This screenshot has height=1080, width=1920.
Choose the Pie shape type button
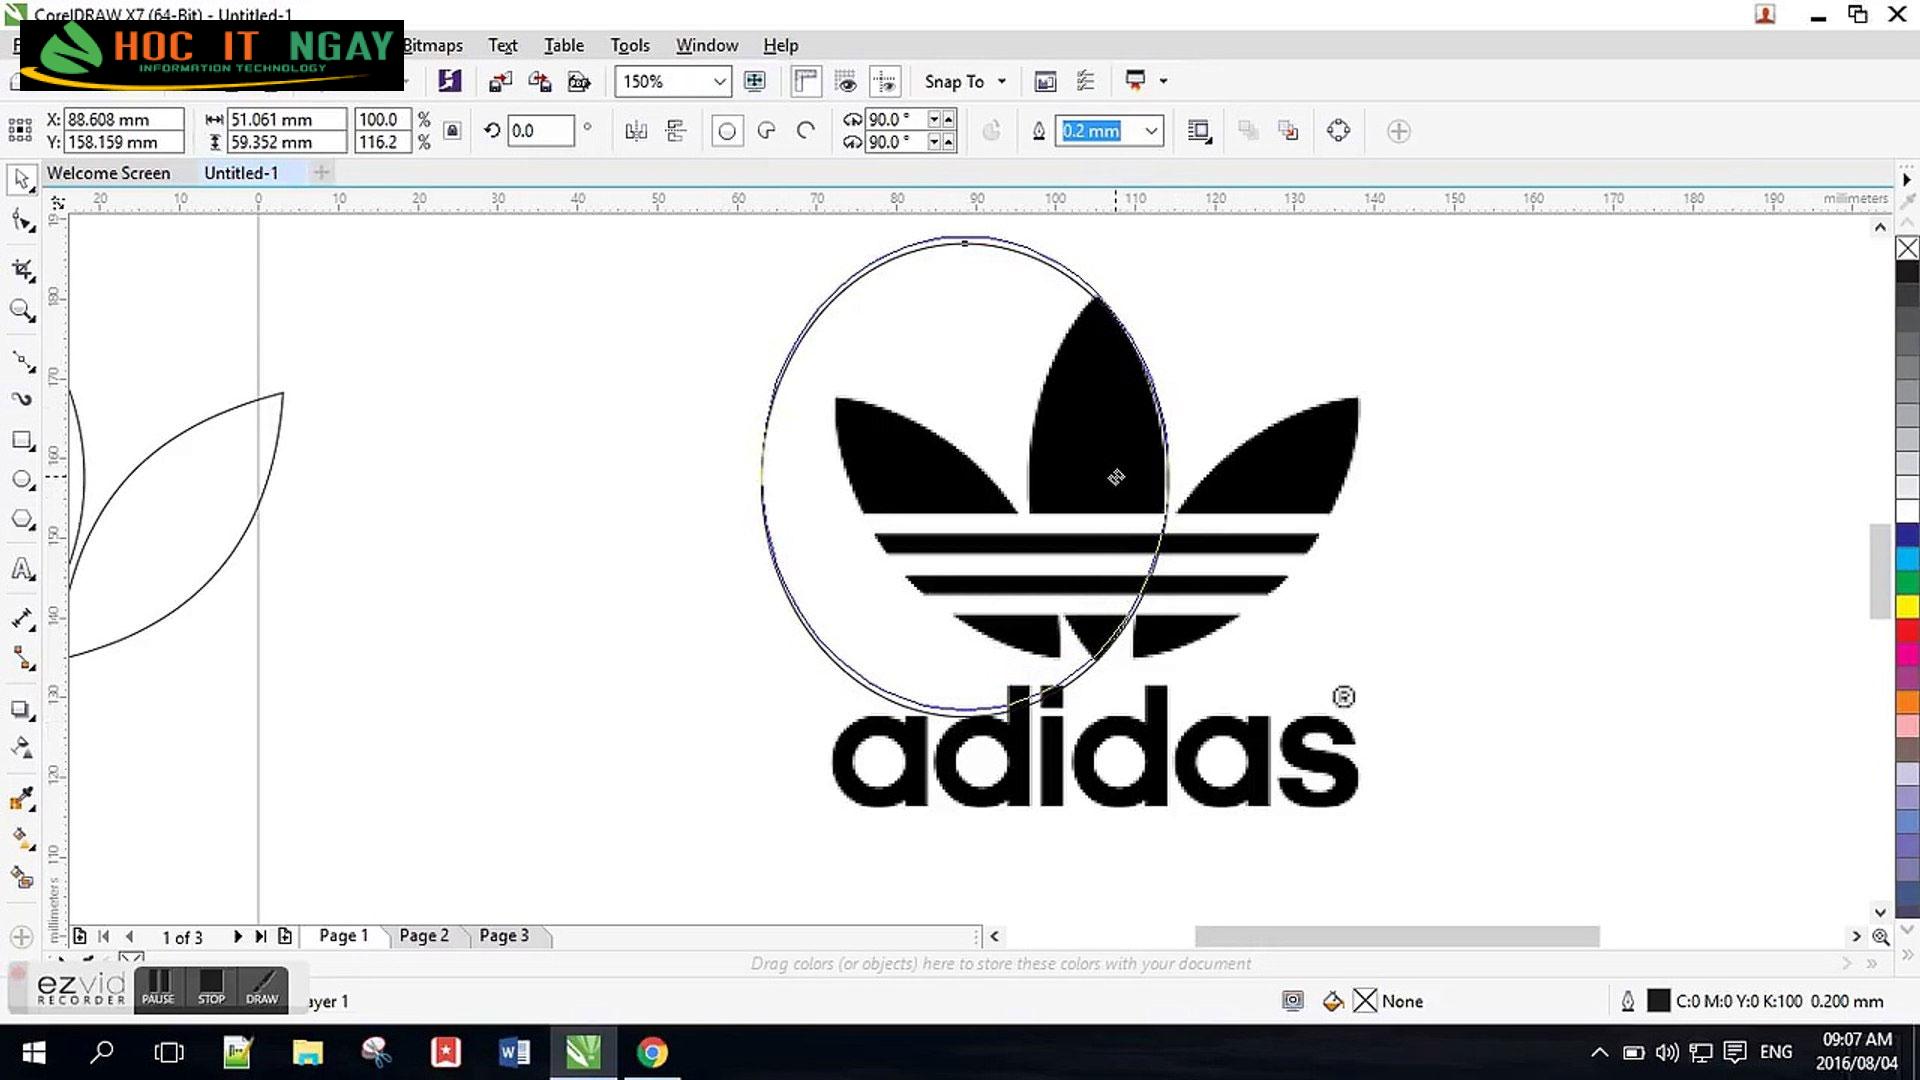(767, 131)
